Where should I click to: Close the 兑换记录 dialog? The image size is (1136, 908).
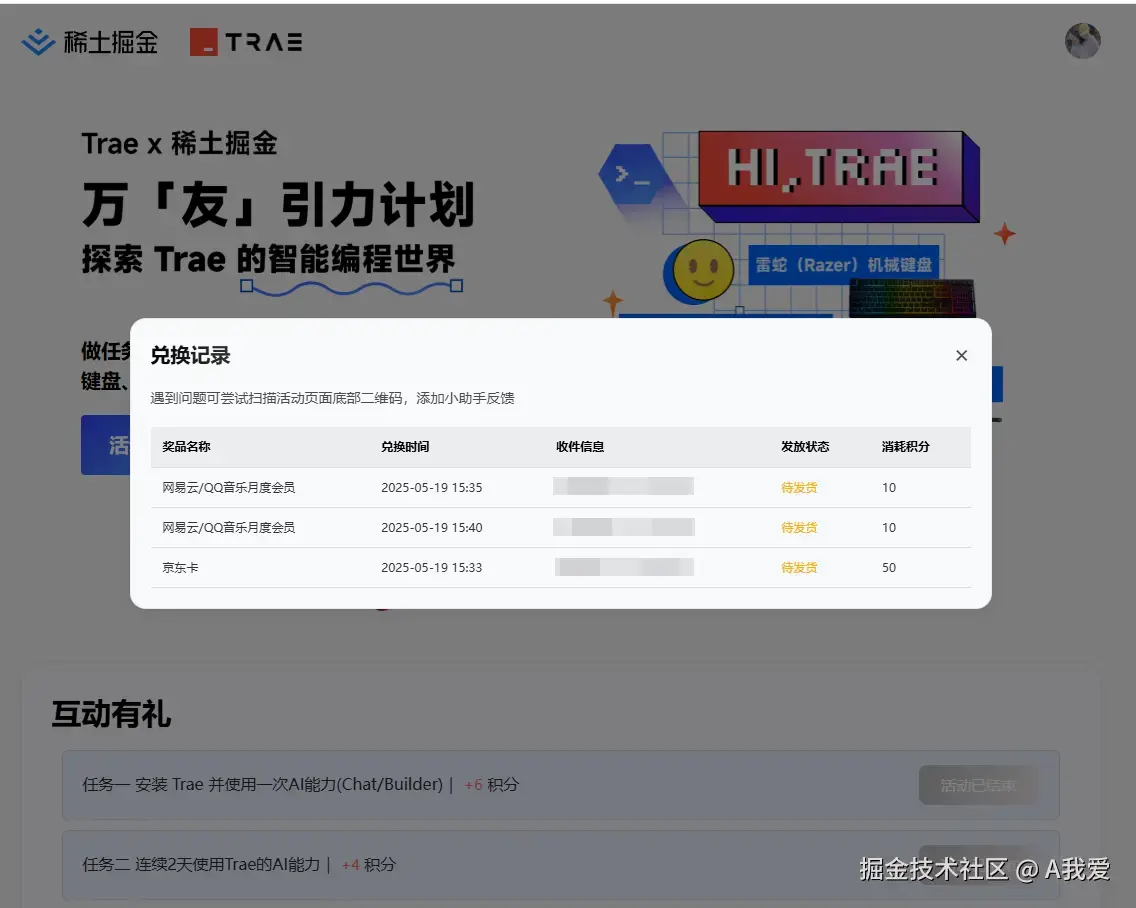click(x=961, y=355)
